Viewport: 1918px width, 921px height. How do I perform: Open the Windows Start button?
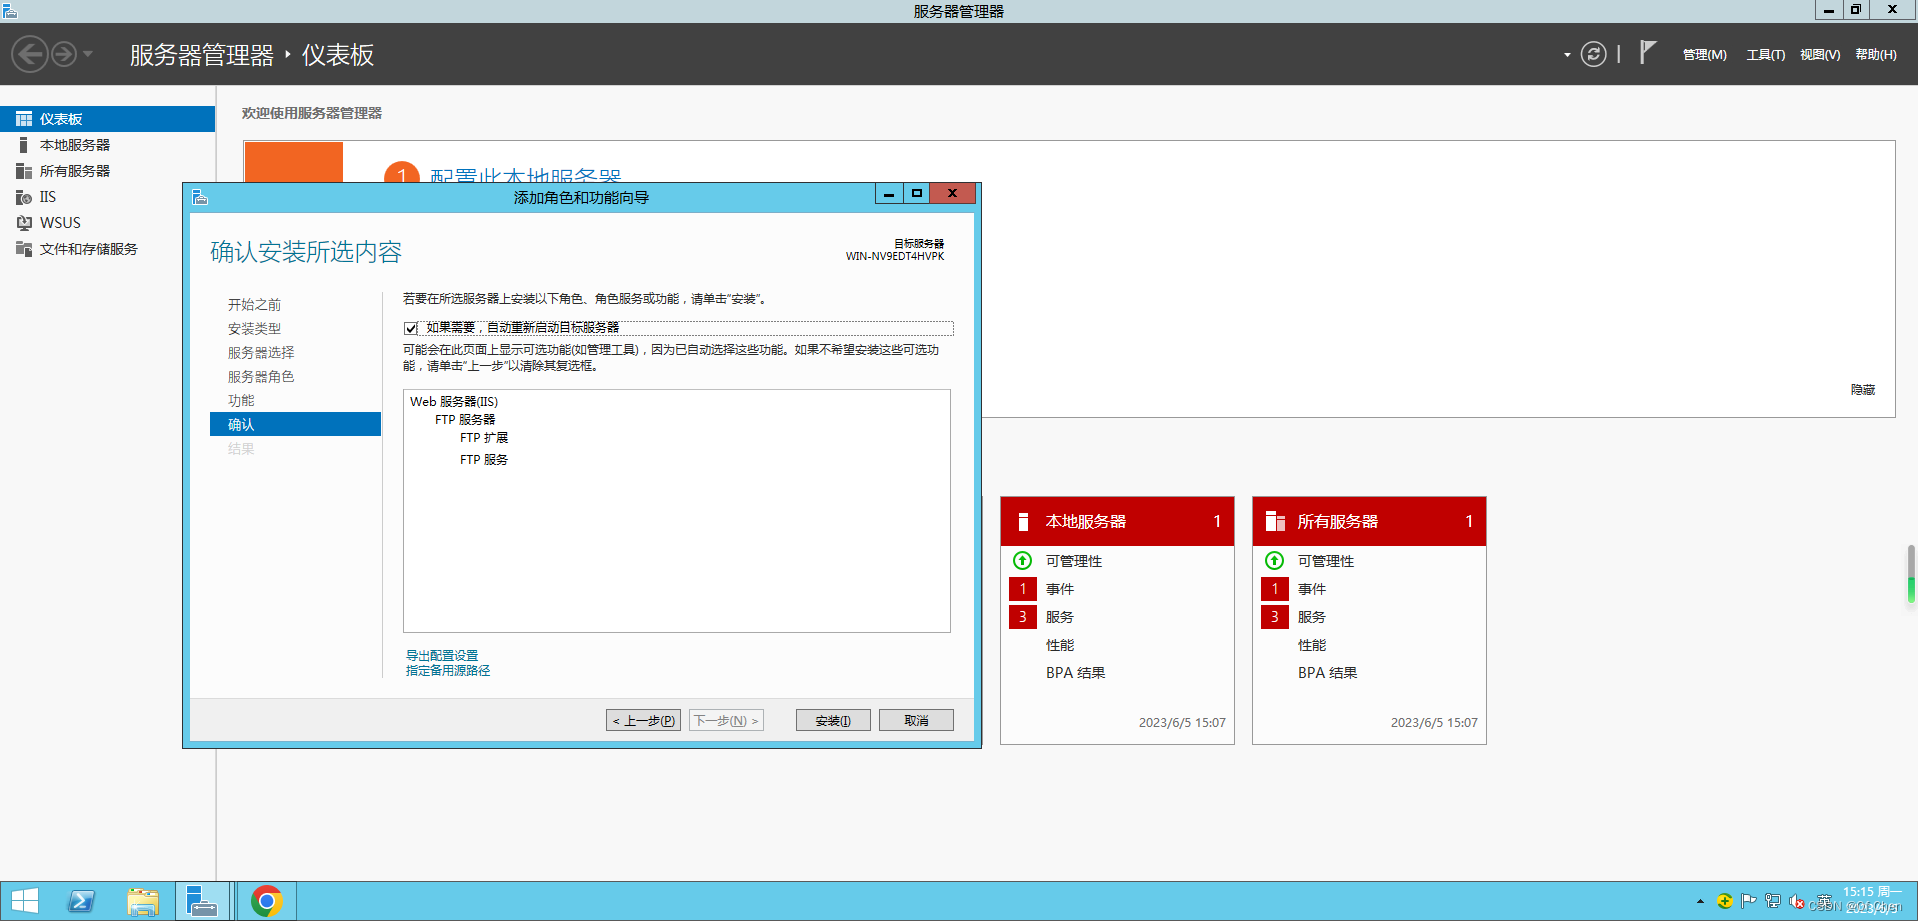coord(25,901)
